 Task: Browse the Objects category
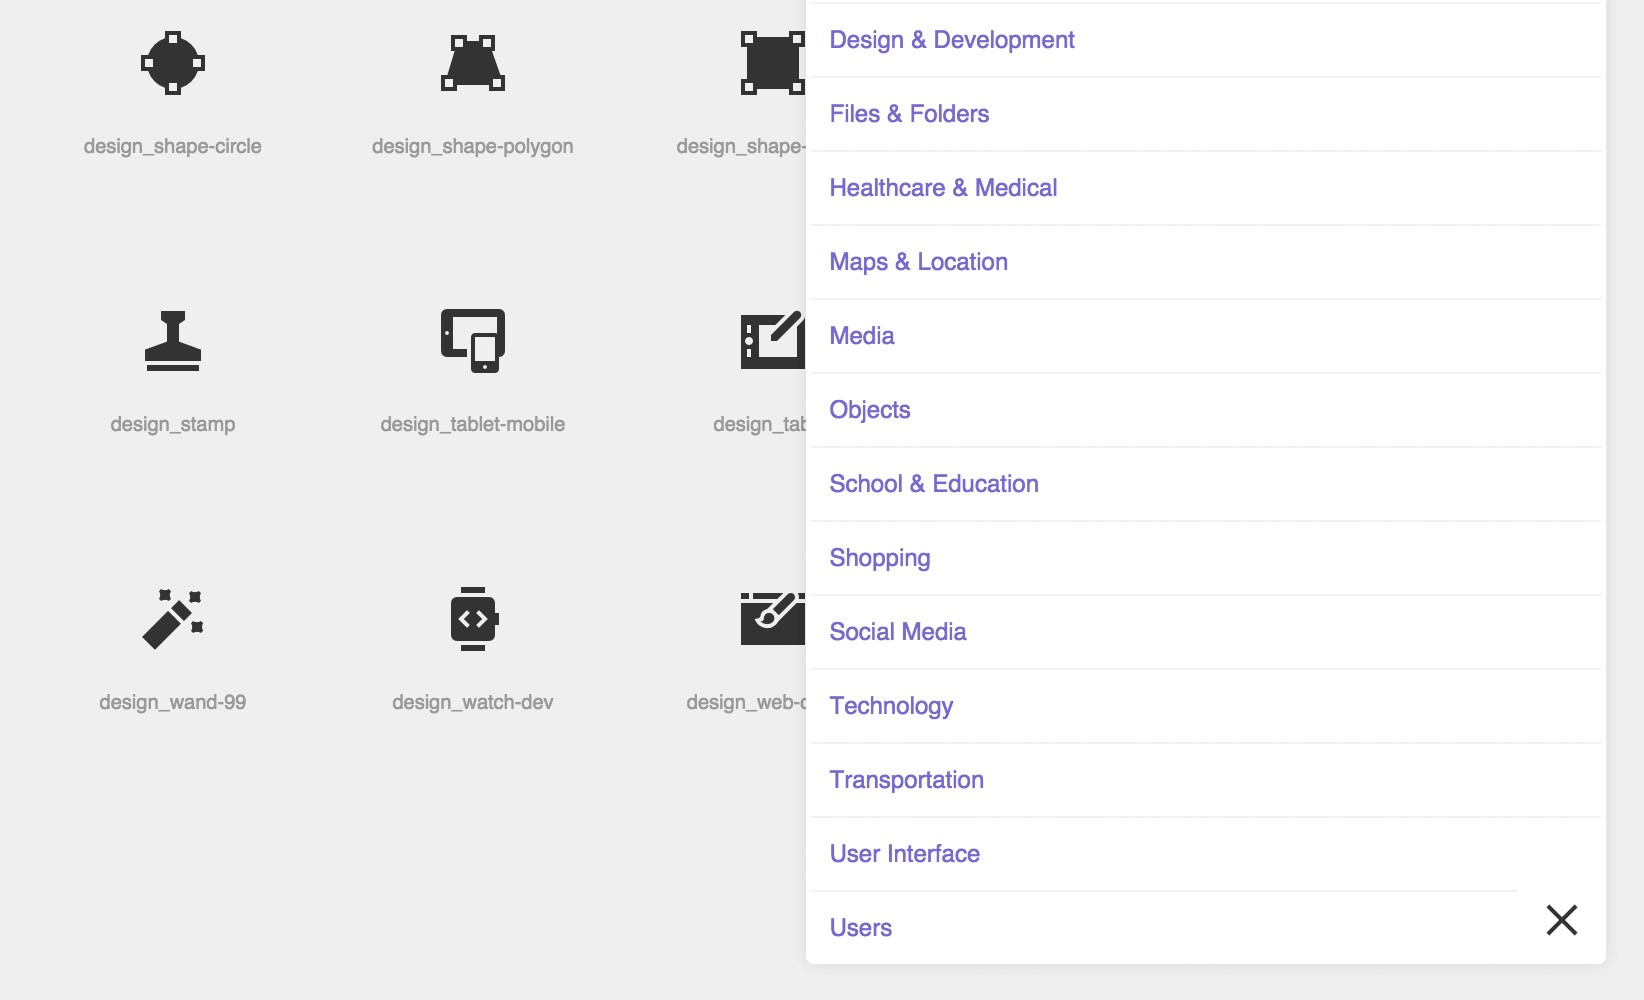point(869,410)
